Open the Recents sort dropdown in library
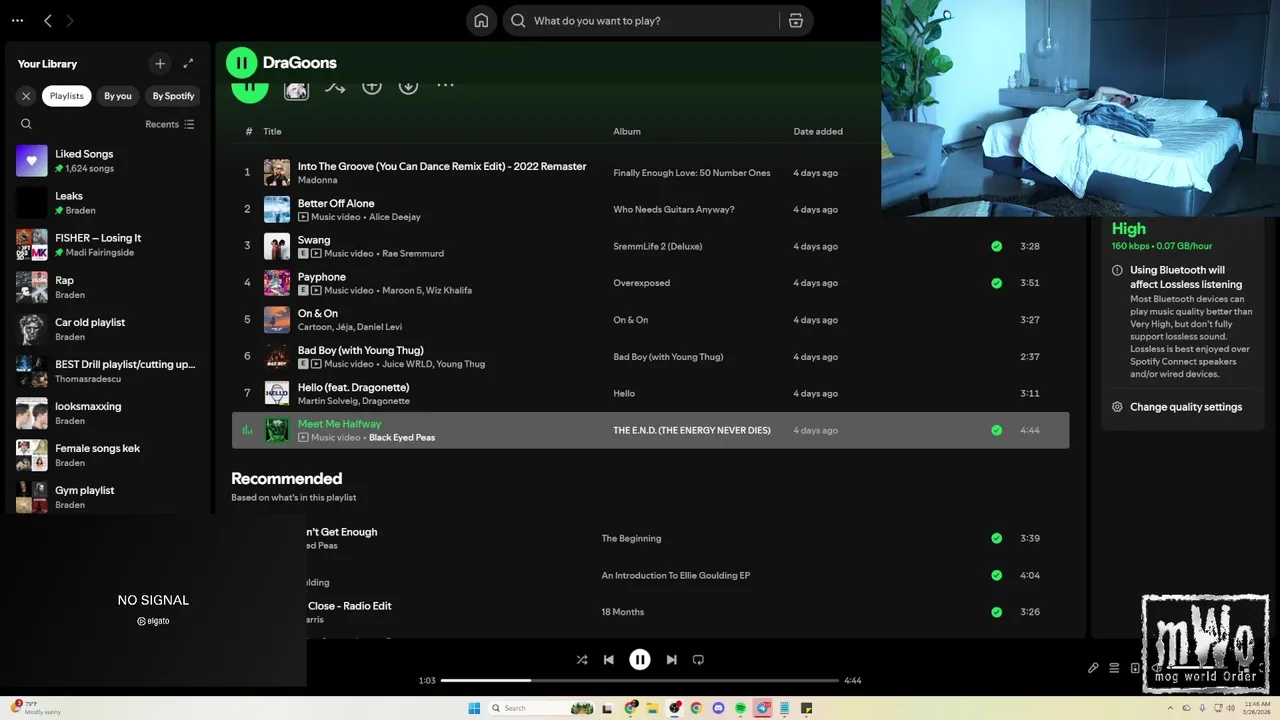The image size is (1280, 720). 170,124
